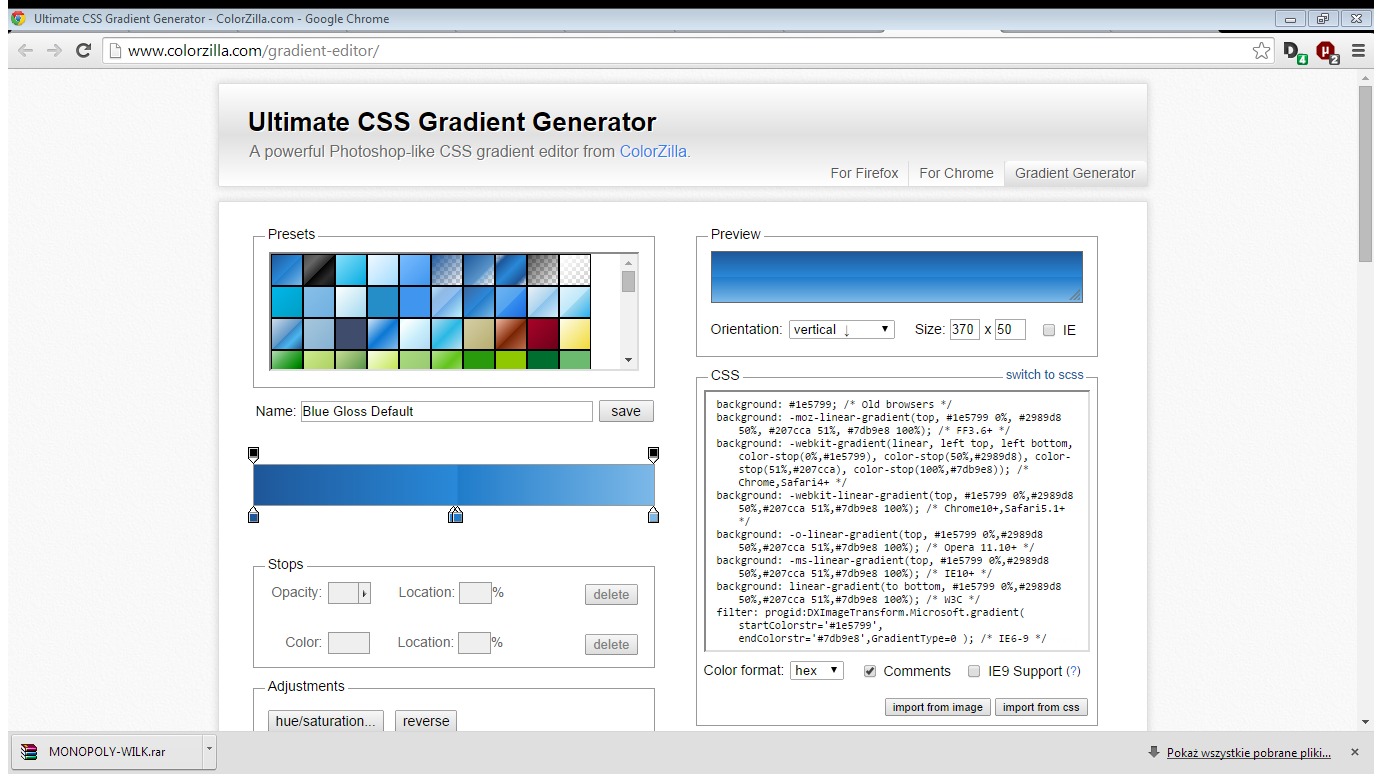
Task: Select the right opacity stop above gradient
Action: coord(653,455)
